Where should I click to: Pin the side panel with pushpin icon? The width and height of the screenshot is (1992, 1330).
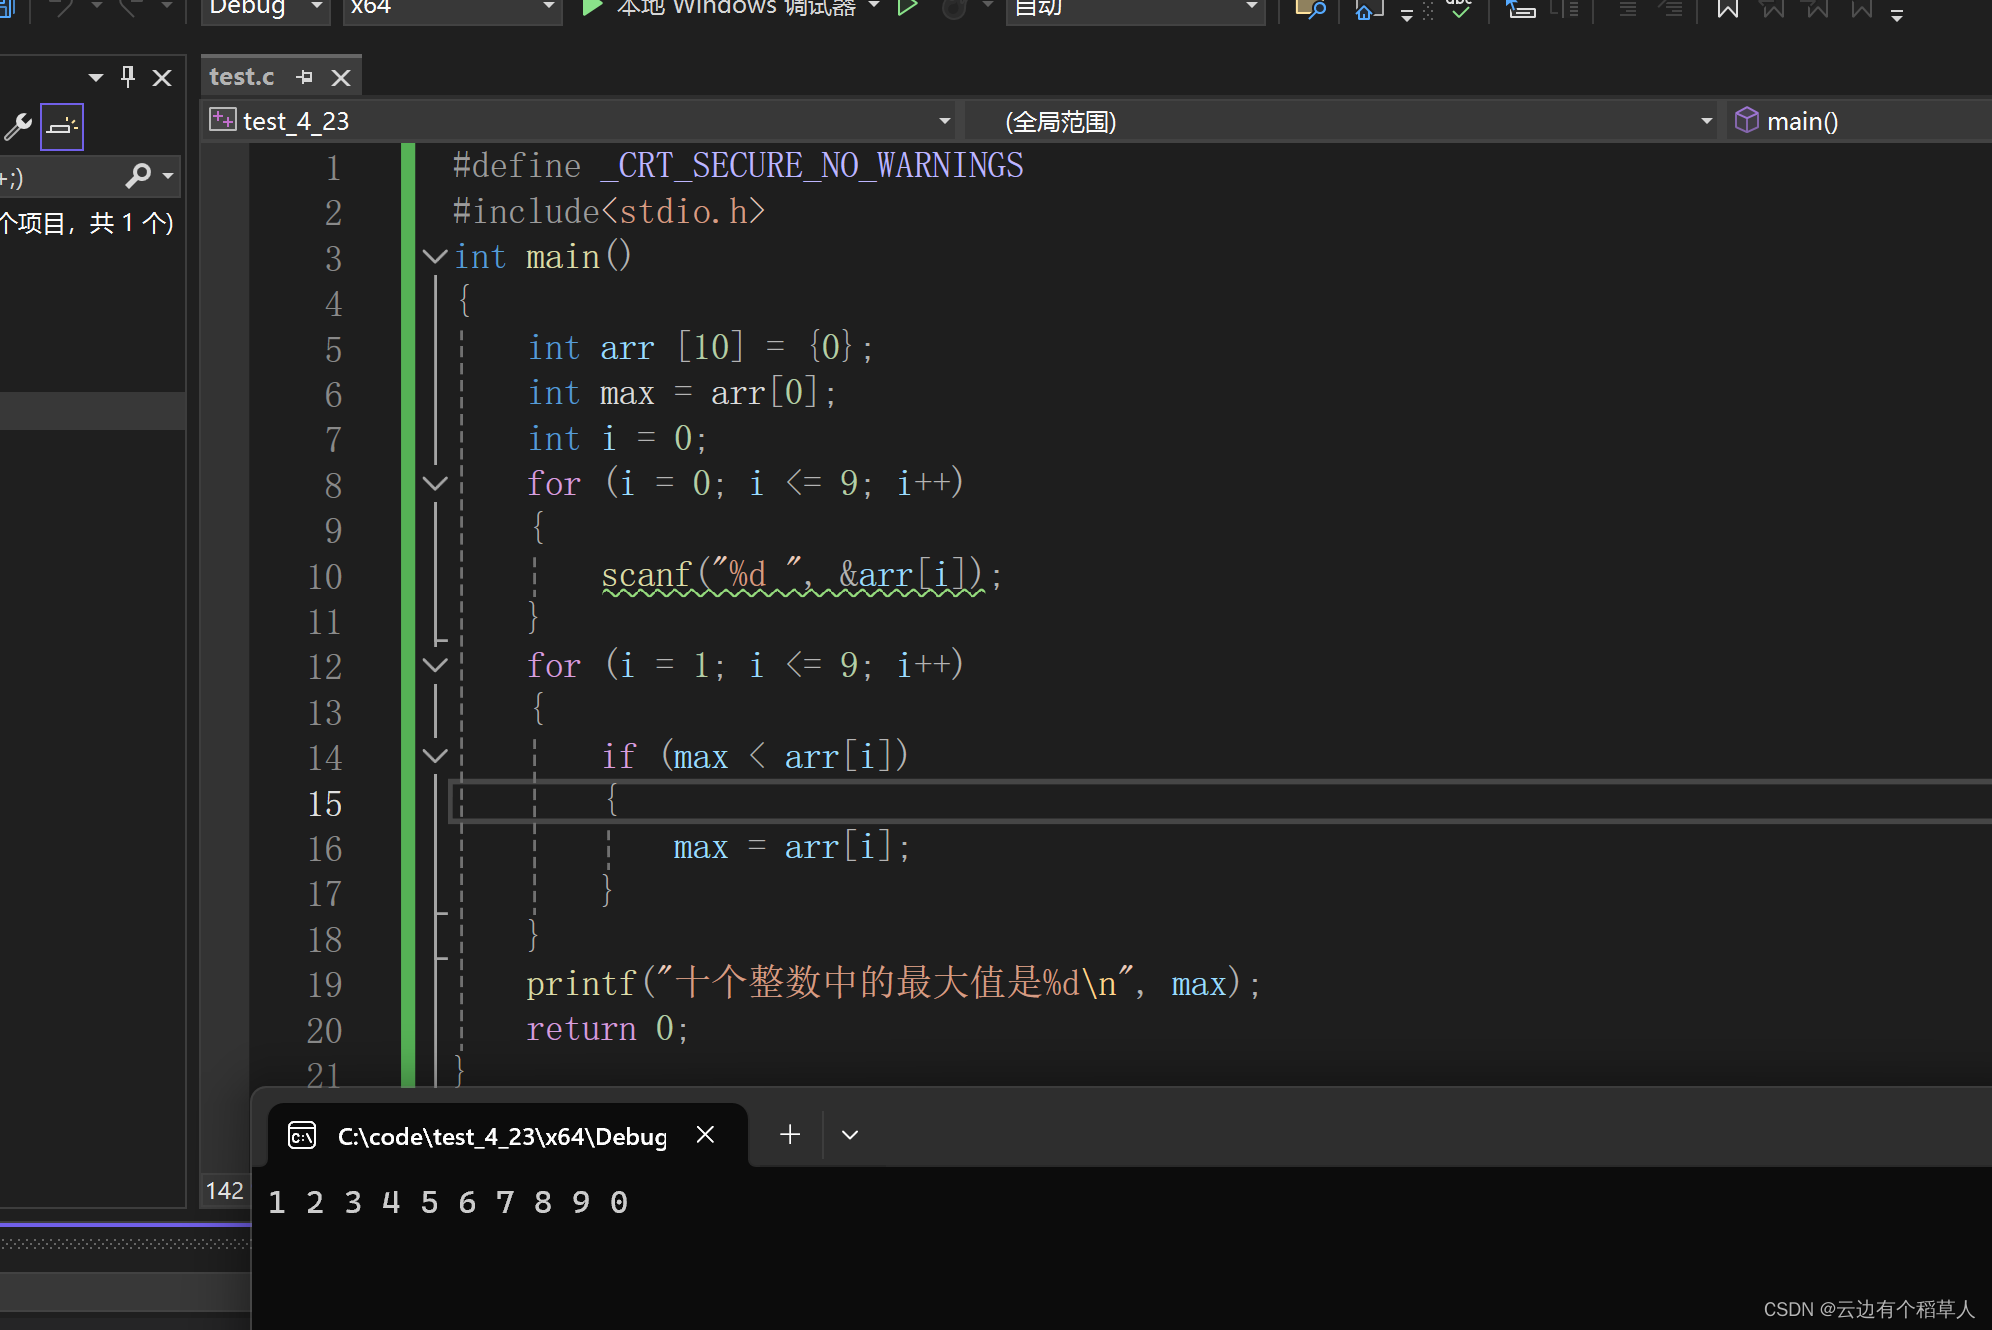click(x=128, y=77)
